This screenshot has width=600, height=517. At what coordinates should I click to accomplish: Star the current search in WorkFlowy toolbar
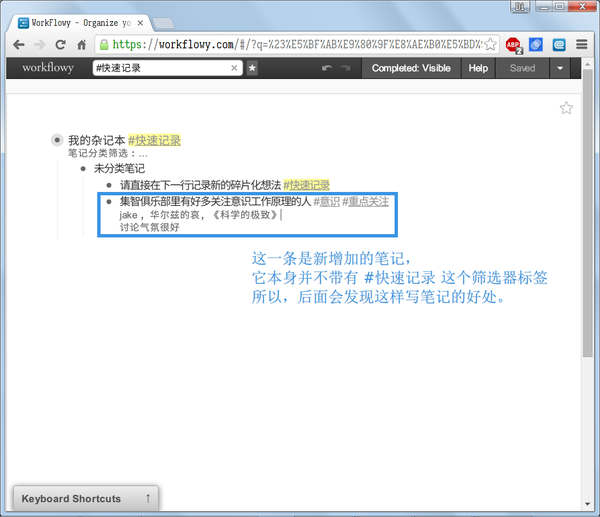click(252, 68)
